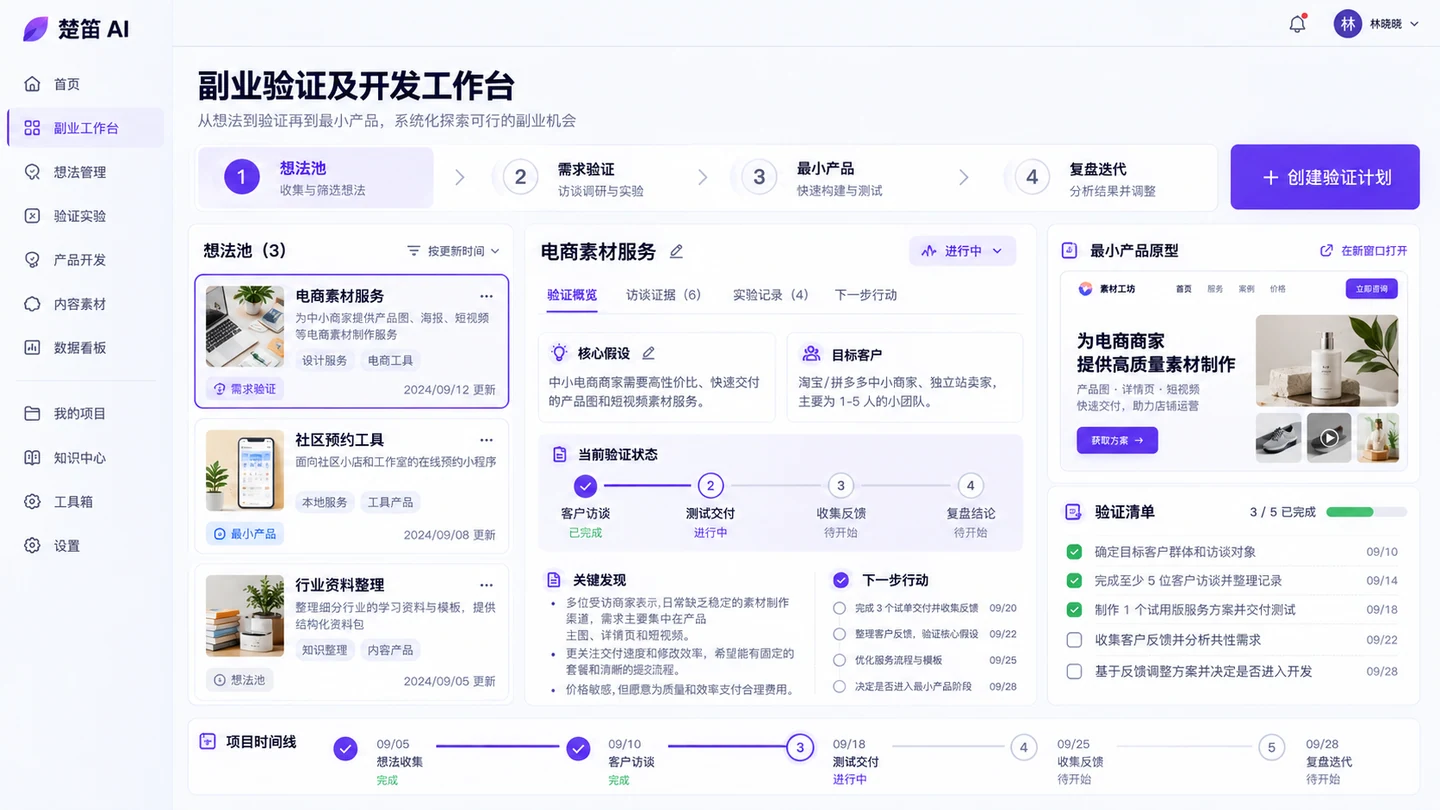Click the 验证清单 green progress bar

(1366, 512)
